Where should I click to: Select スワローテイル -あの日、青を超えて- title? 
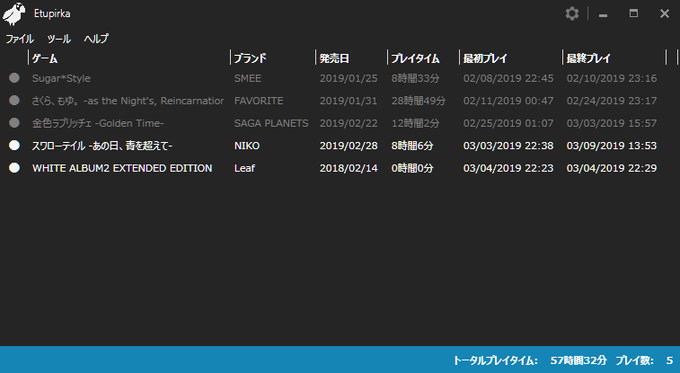[102, 146]
